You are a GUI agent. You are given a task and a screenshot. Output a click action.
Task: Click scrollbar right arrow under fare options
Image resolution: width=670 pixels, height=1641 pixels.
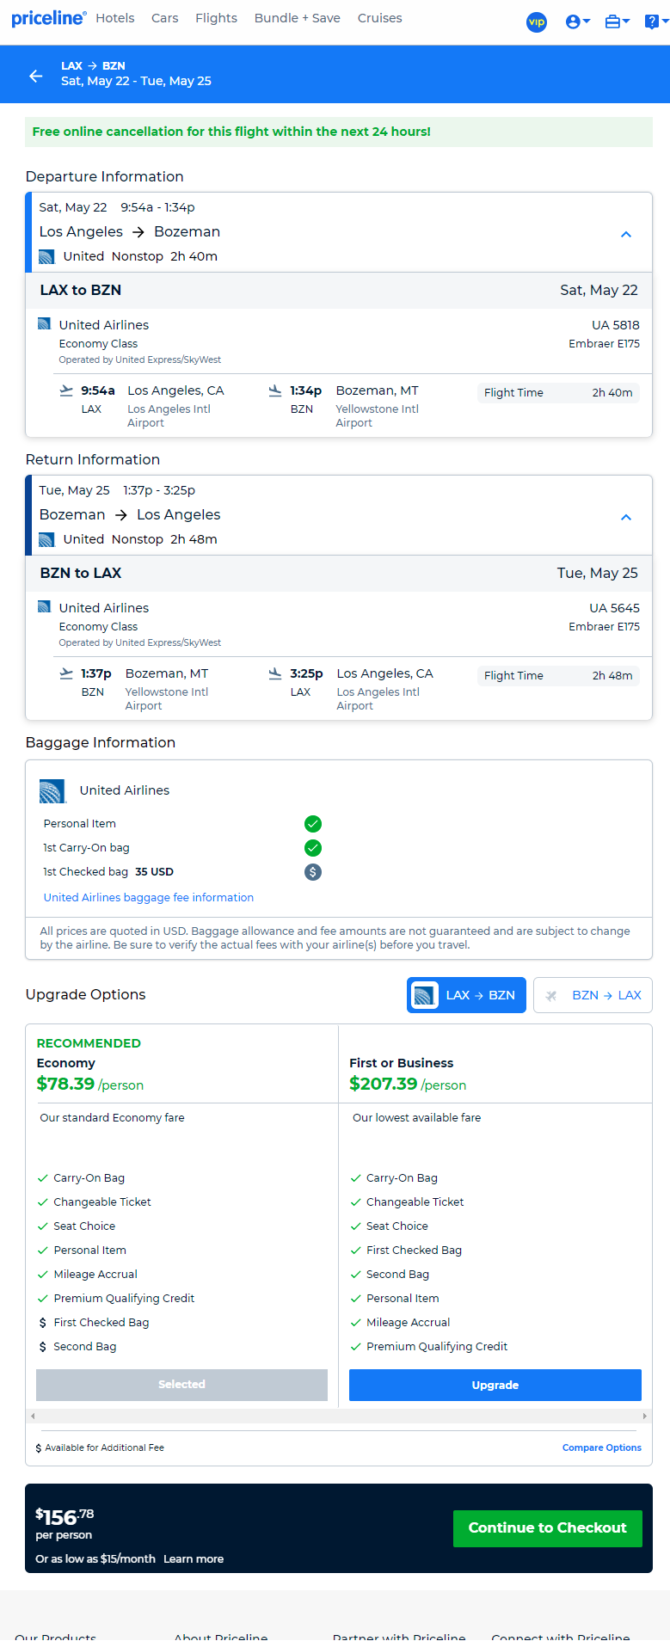[645, 1416]
